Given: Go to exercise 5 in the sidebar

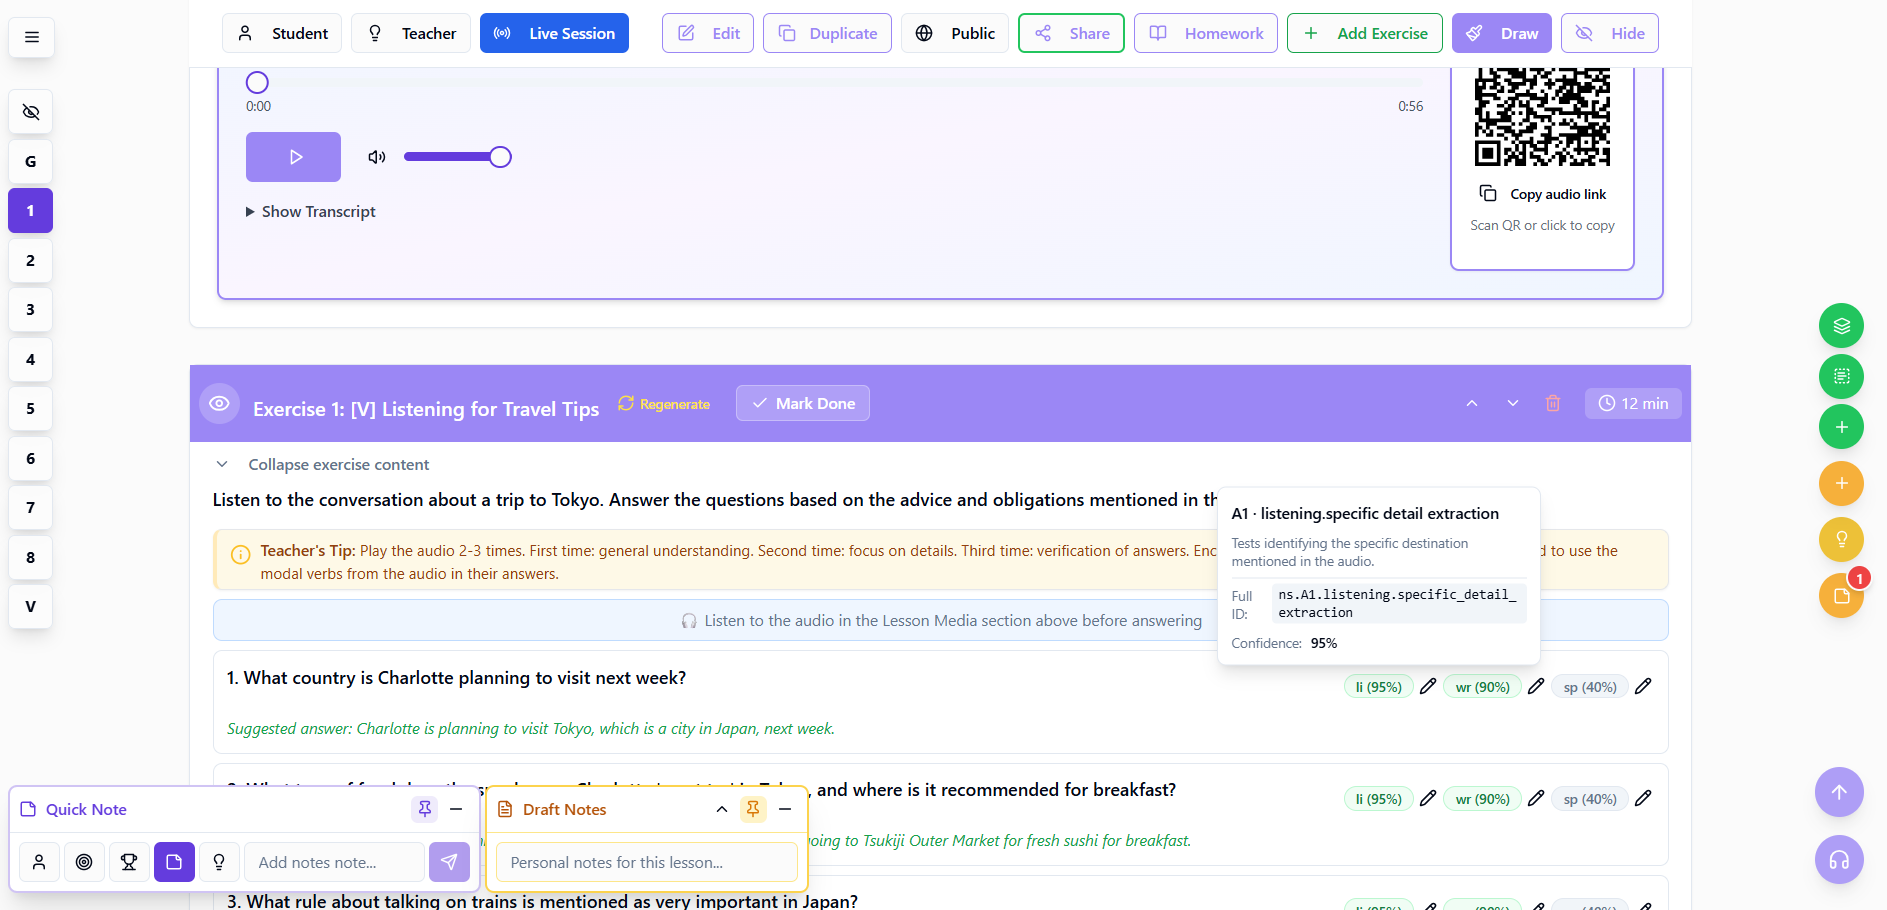Looking at the screenshot, I should click(x=31, y=409).
